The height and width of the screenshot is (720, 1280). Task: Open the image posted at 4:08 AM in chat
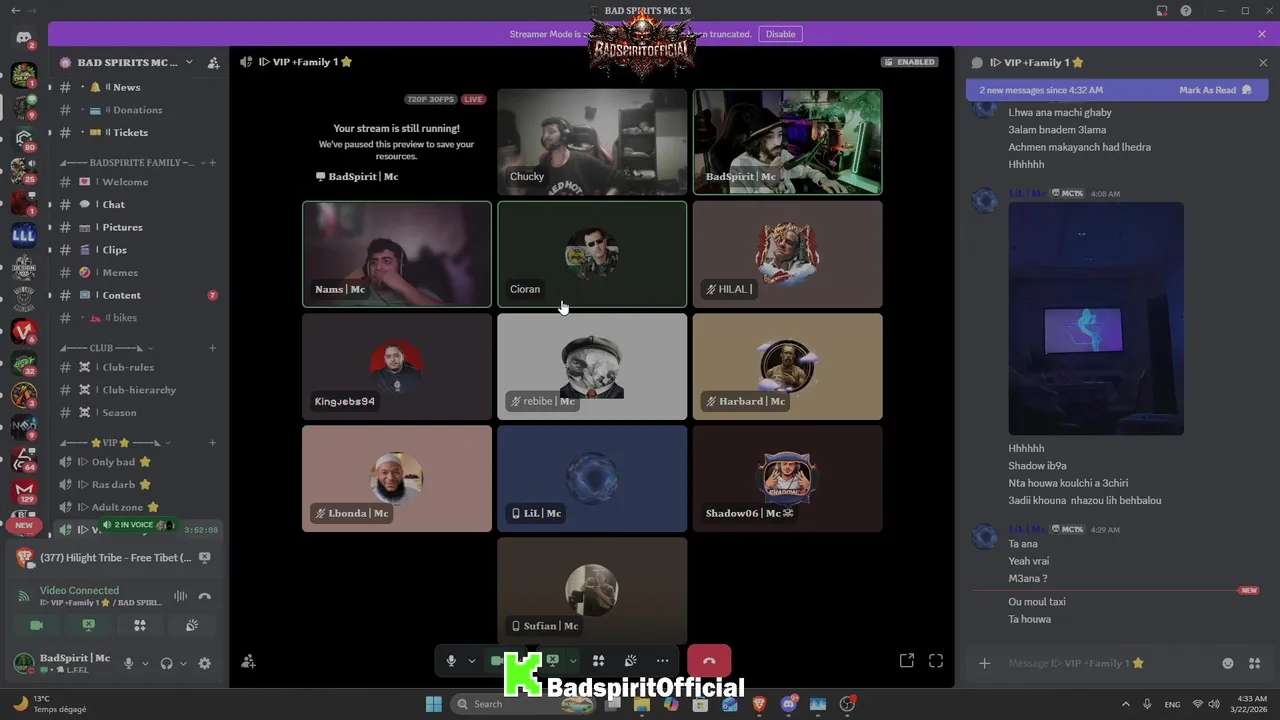(x=1096, y=318)
